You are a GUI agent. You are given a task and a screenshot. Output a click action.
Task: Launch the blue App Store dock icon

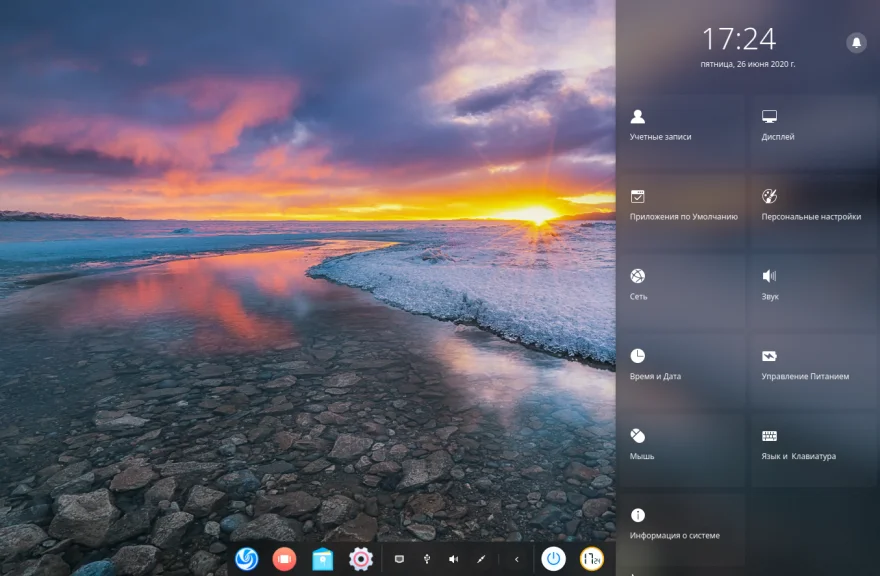pos(322,559)
